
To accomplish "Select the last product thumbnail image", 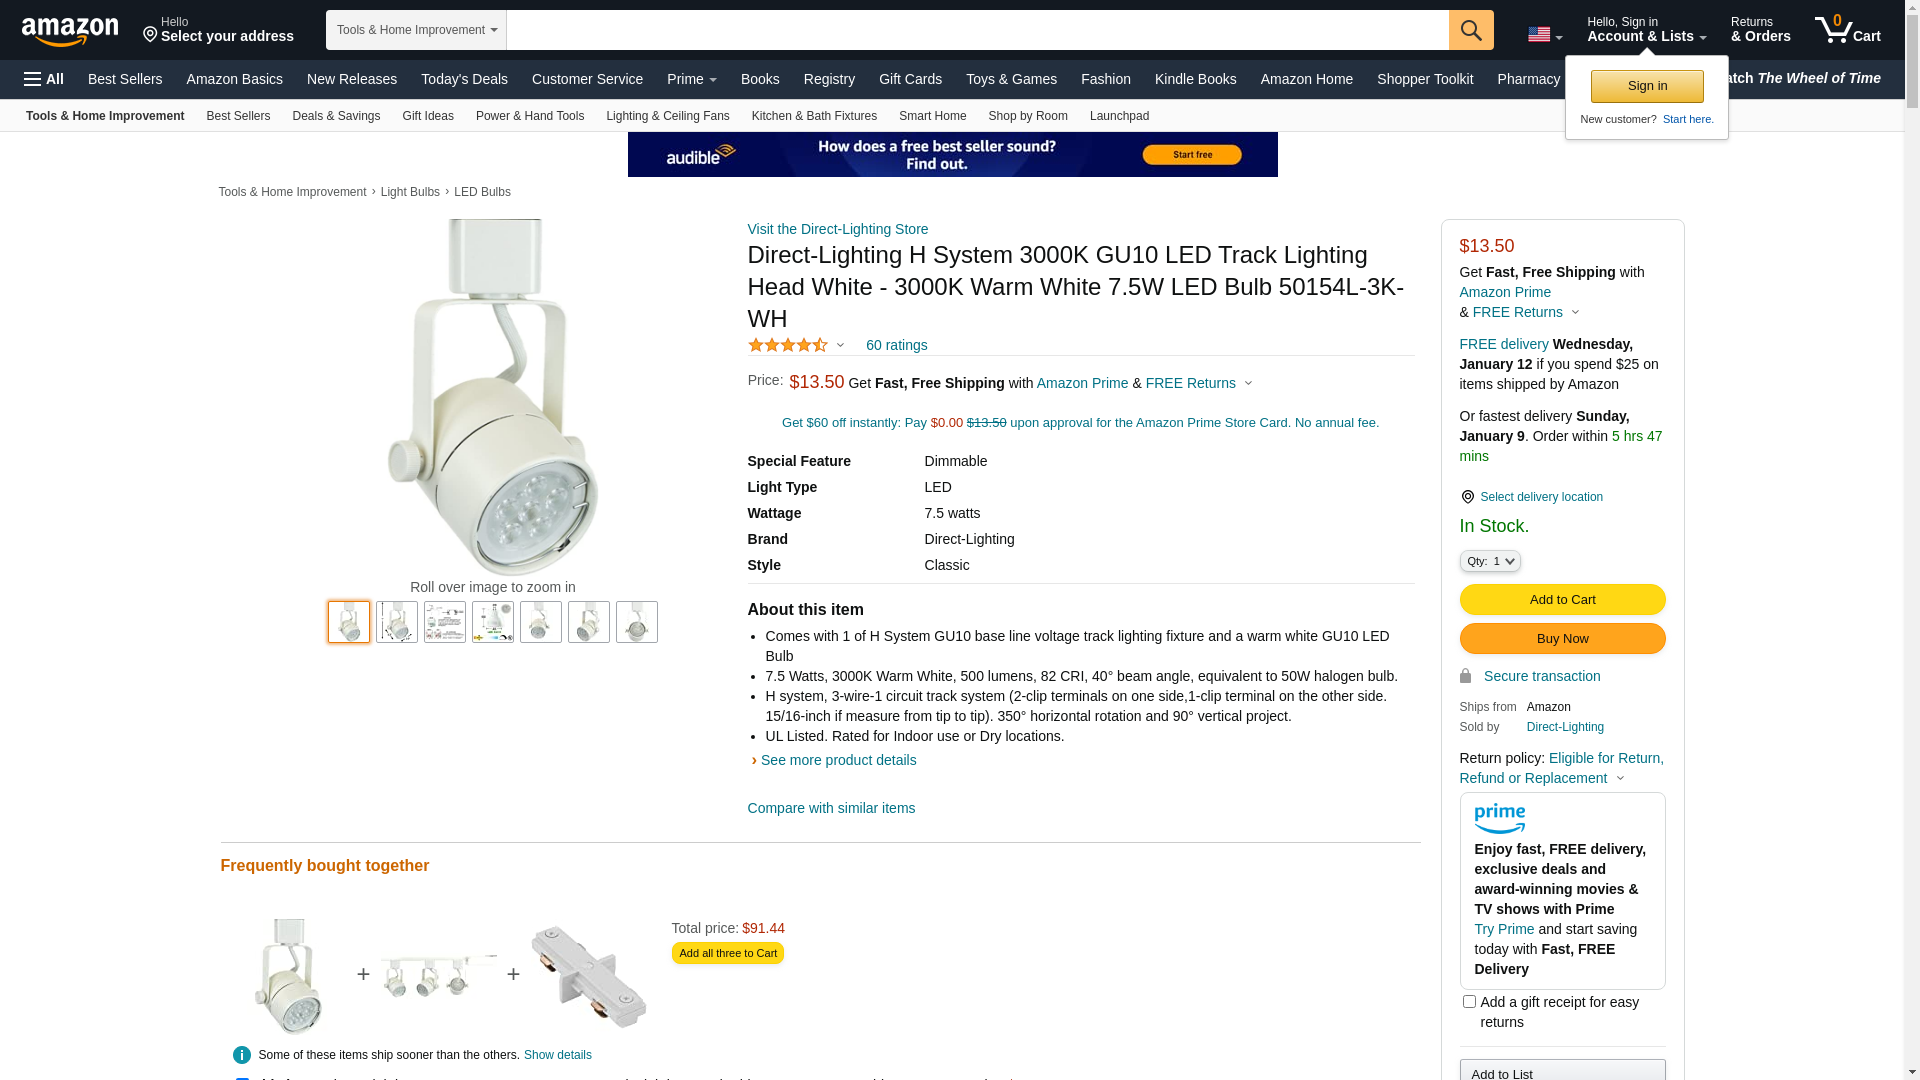I will tap(636, 622).
